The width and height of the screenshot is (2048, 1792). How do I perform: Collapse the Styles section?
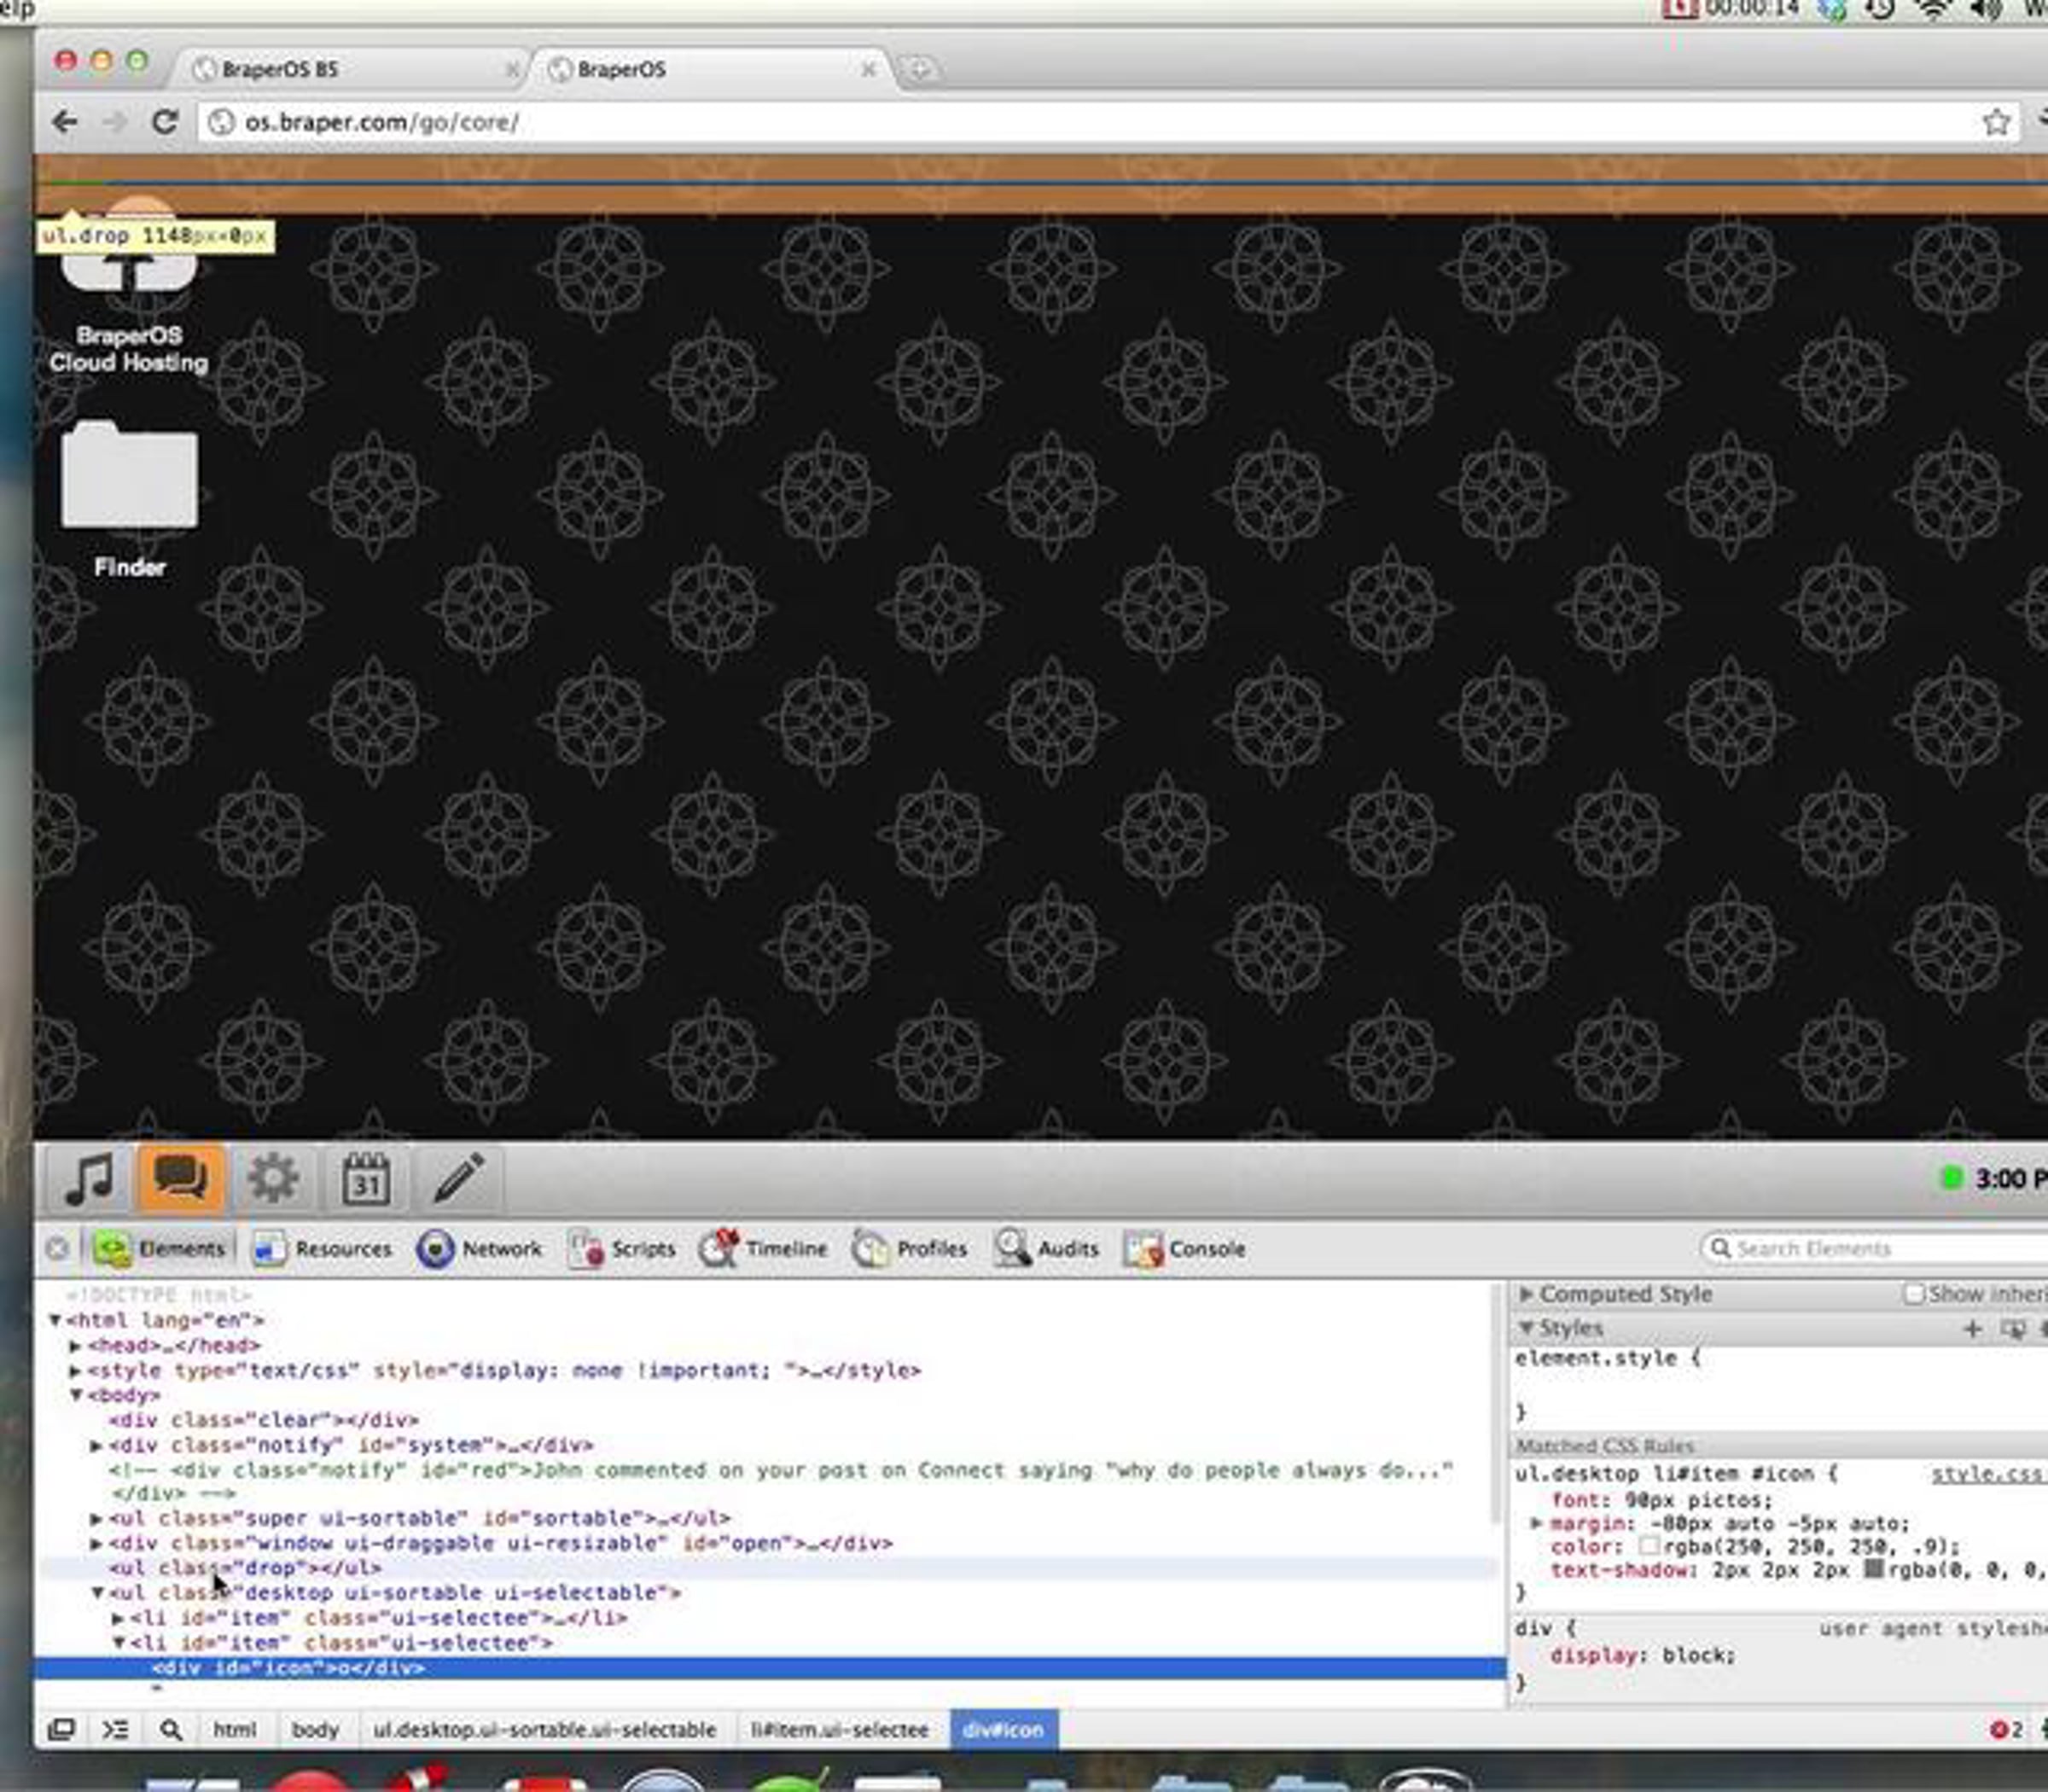point(1526,1328)
